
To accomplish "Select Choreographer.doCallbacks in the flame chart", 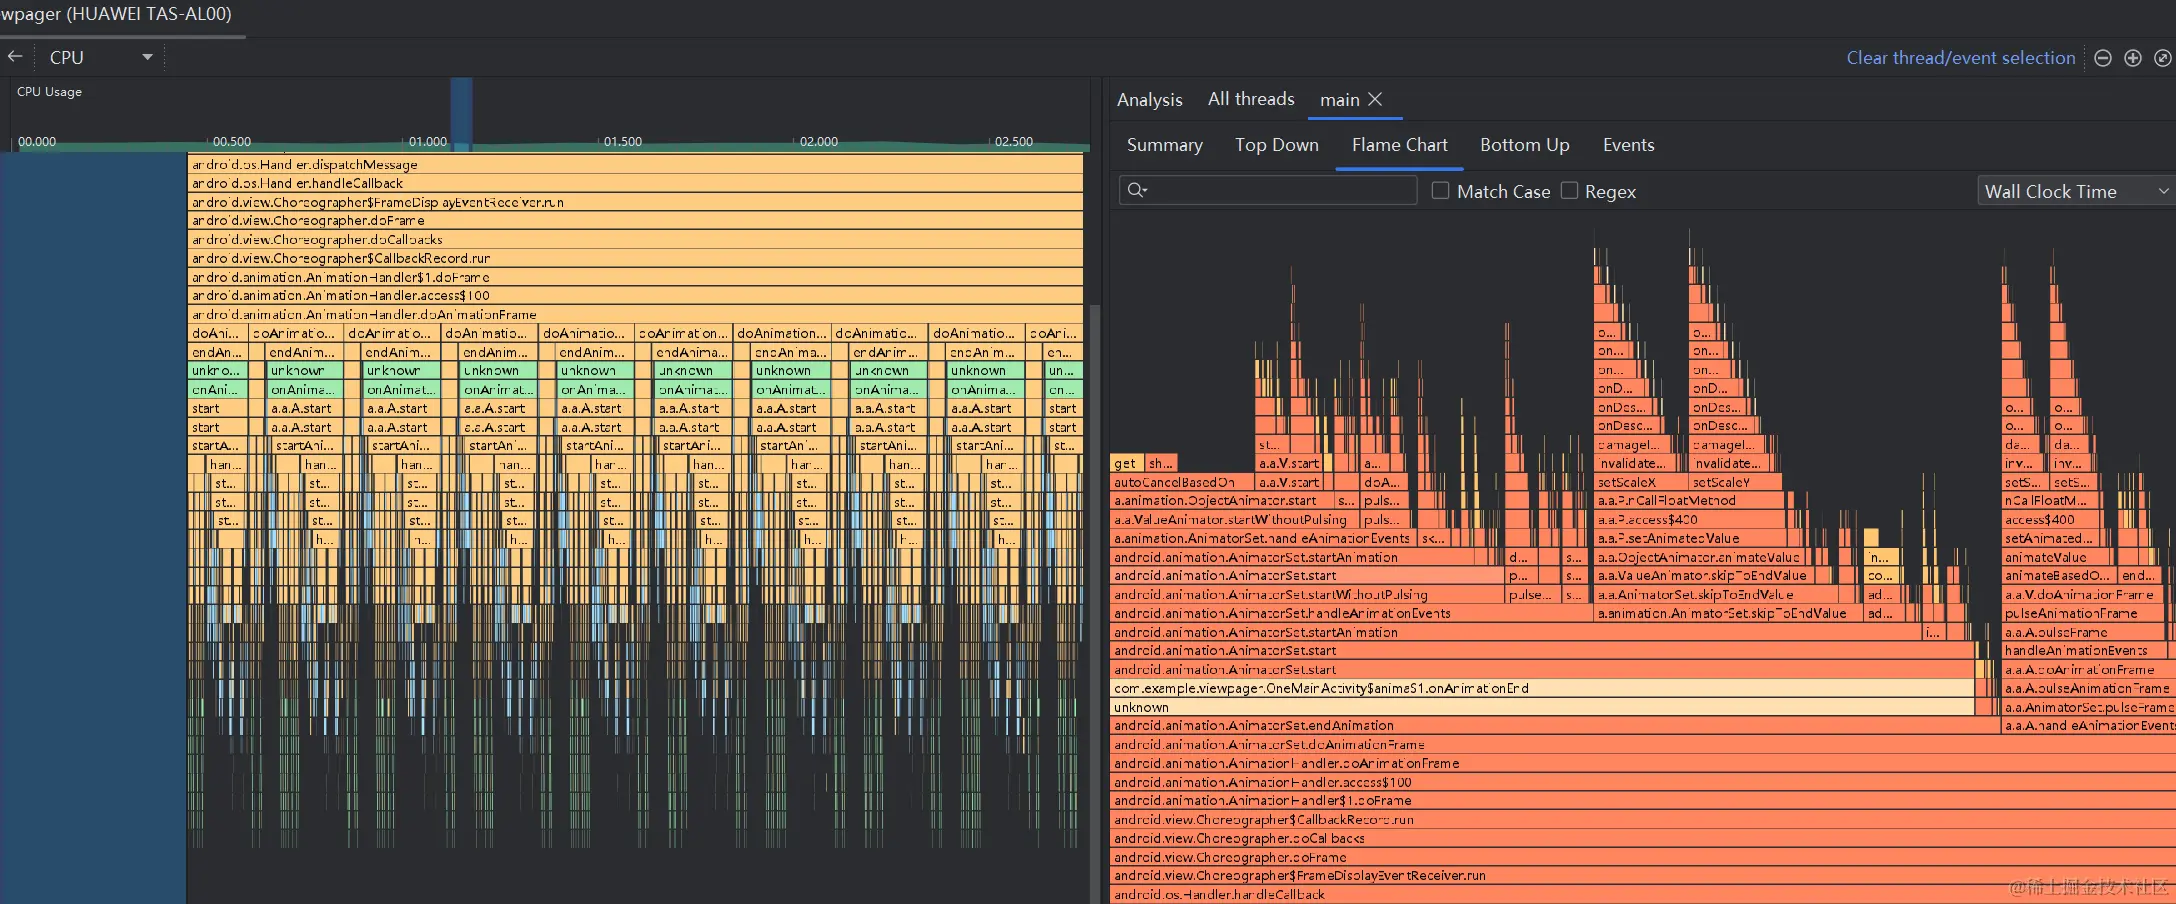I will (1643, 838).
